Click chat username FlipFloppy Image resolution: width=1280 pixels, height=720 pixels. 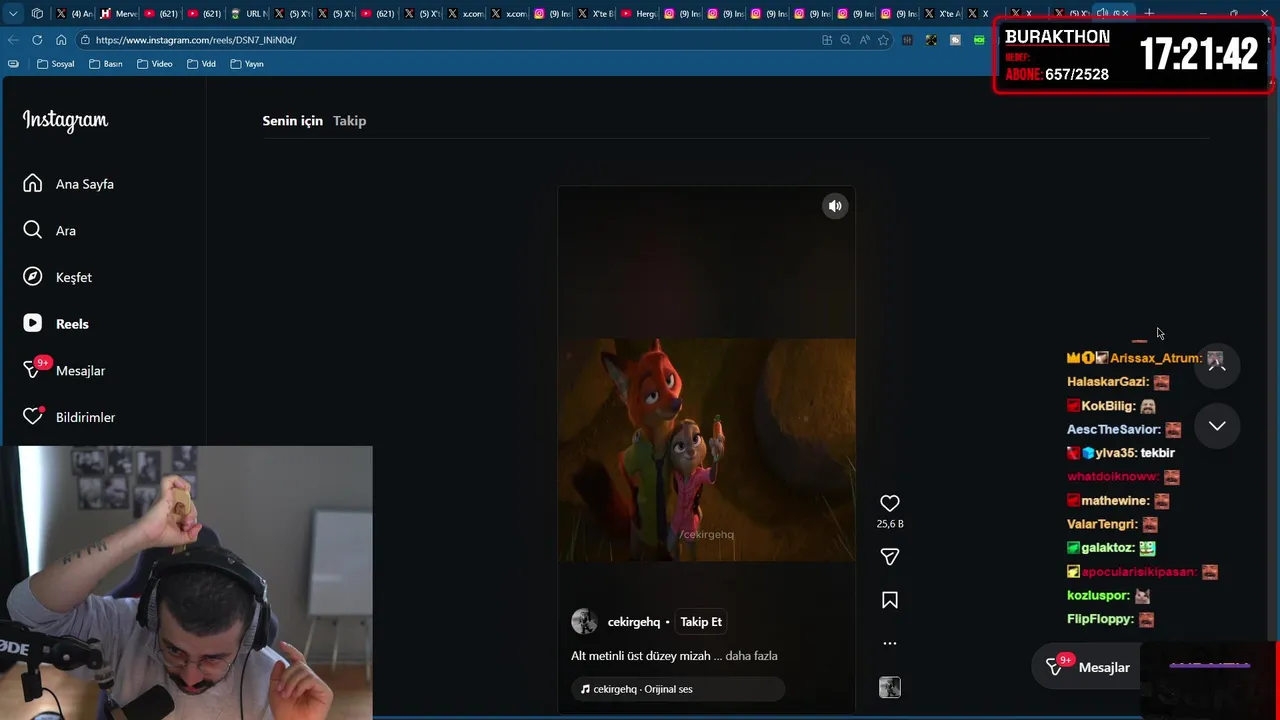tap(1100, 619)
